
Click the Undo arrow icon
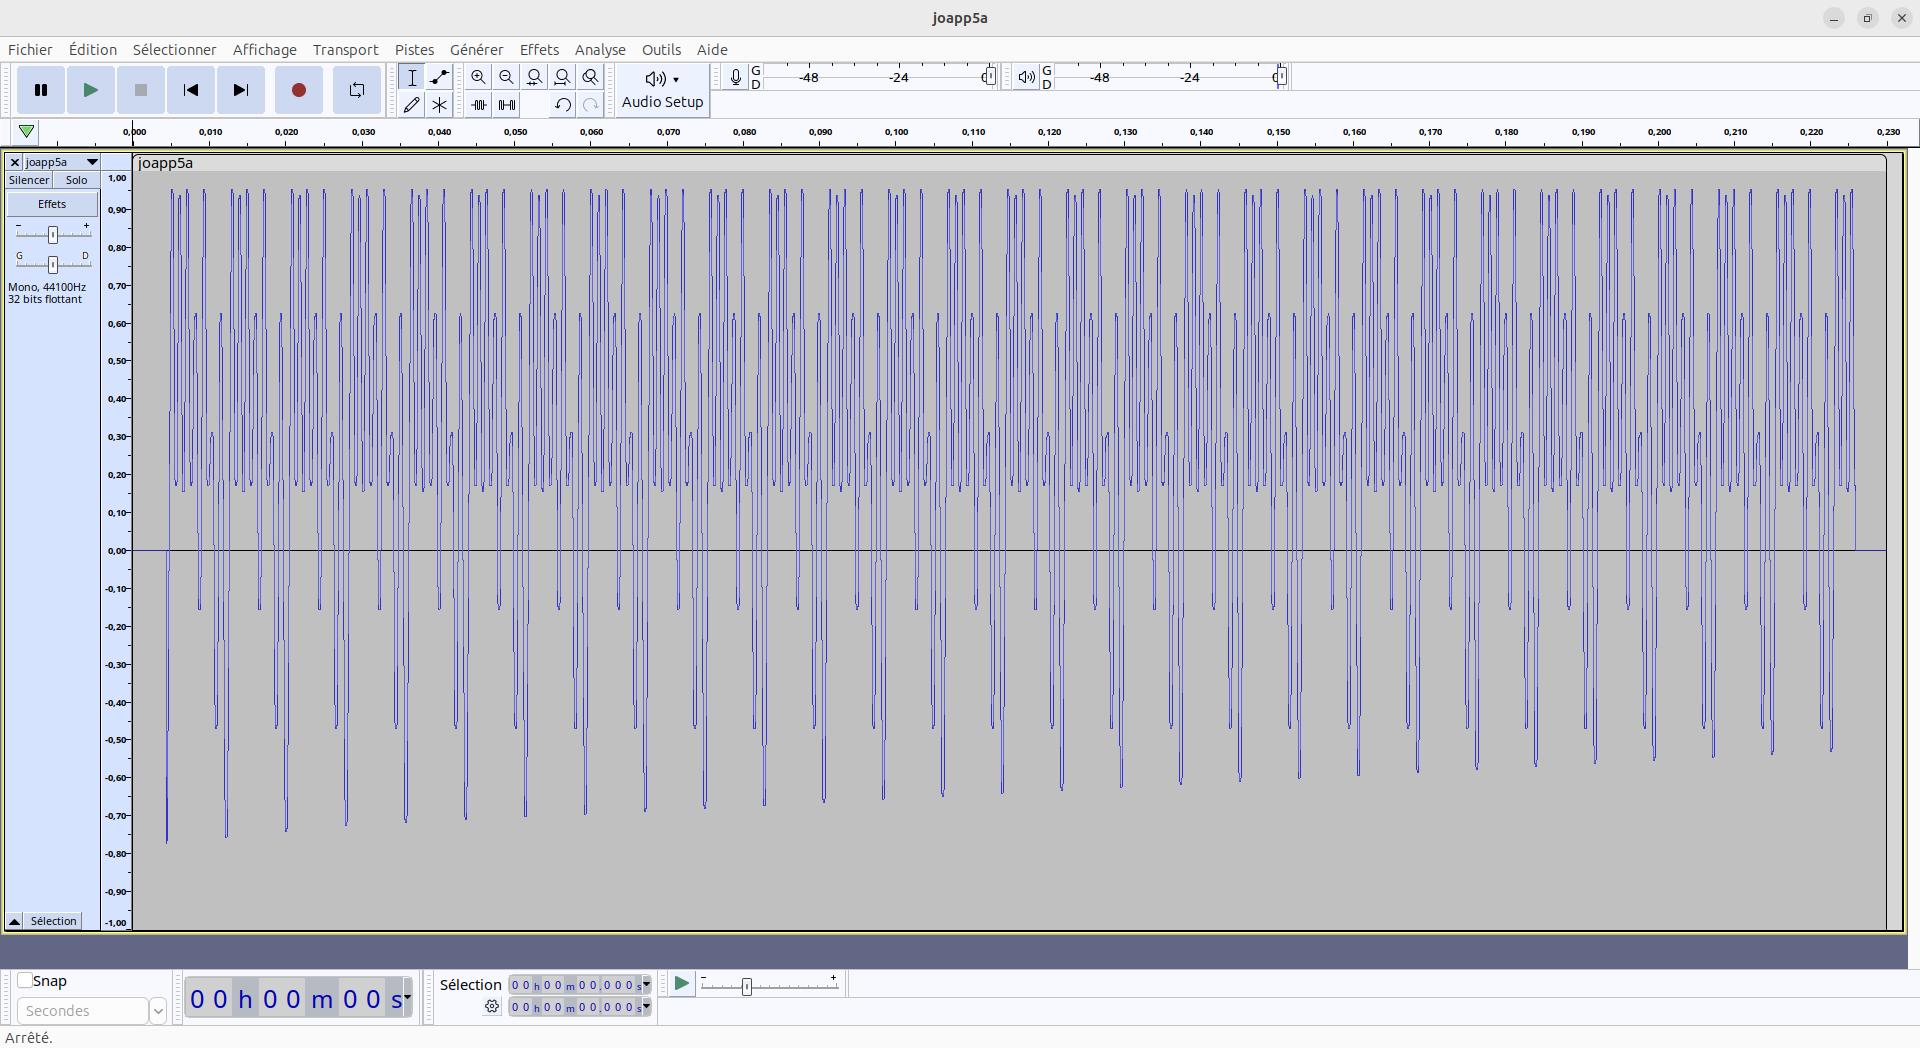pyautogui.click(x=563, y=105)
